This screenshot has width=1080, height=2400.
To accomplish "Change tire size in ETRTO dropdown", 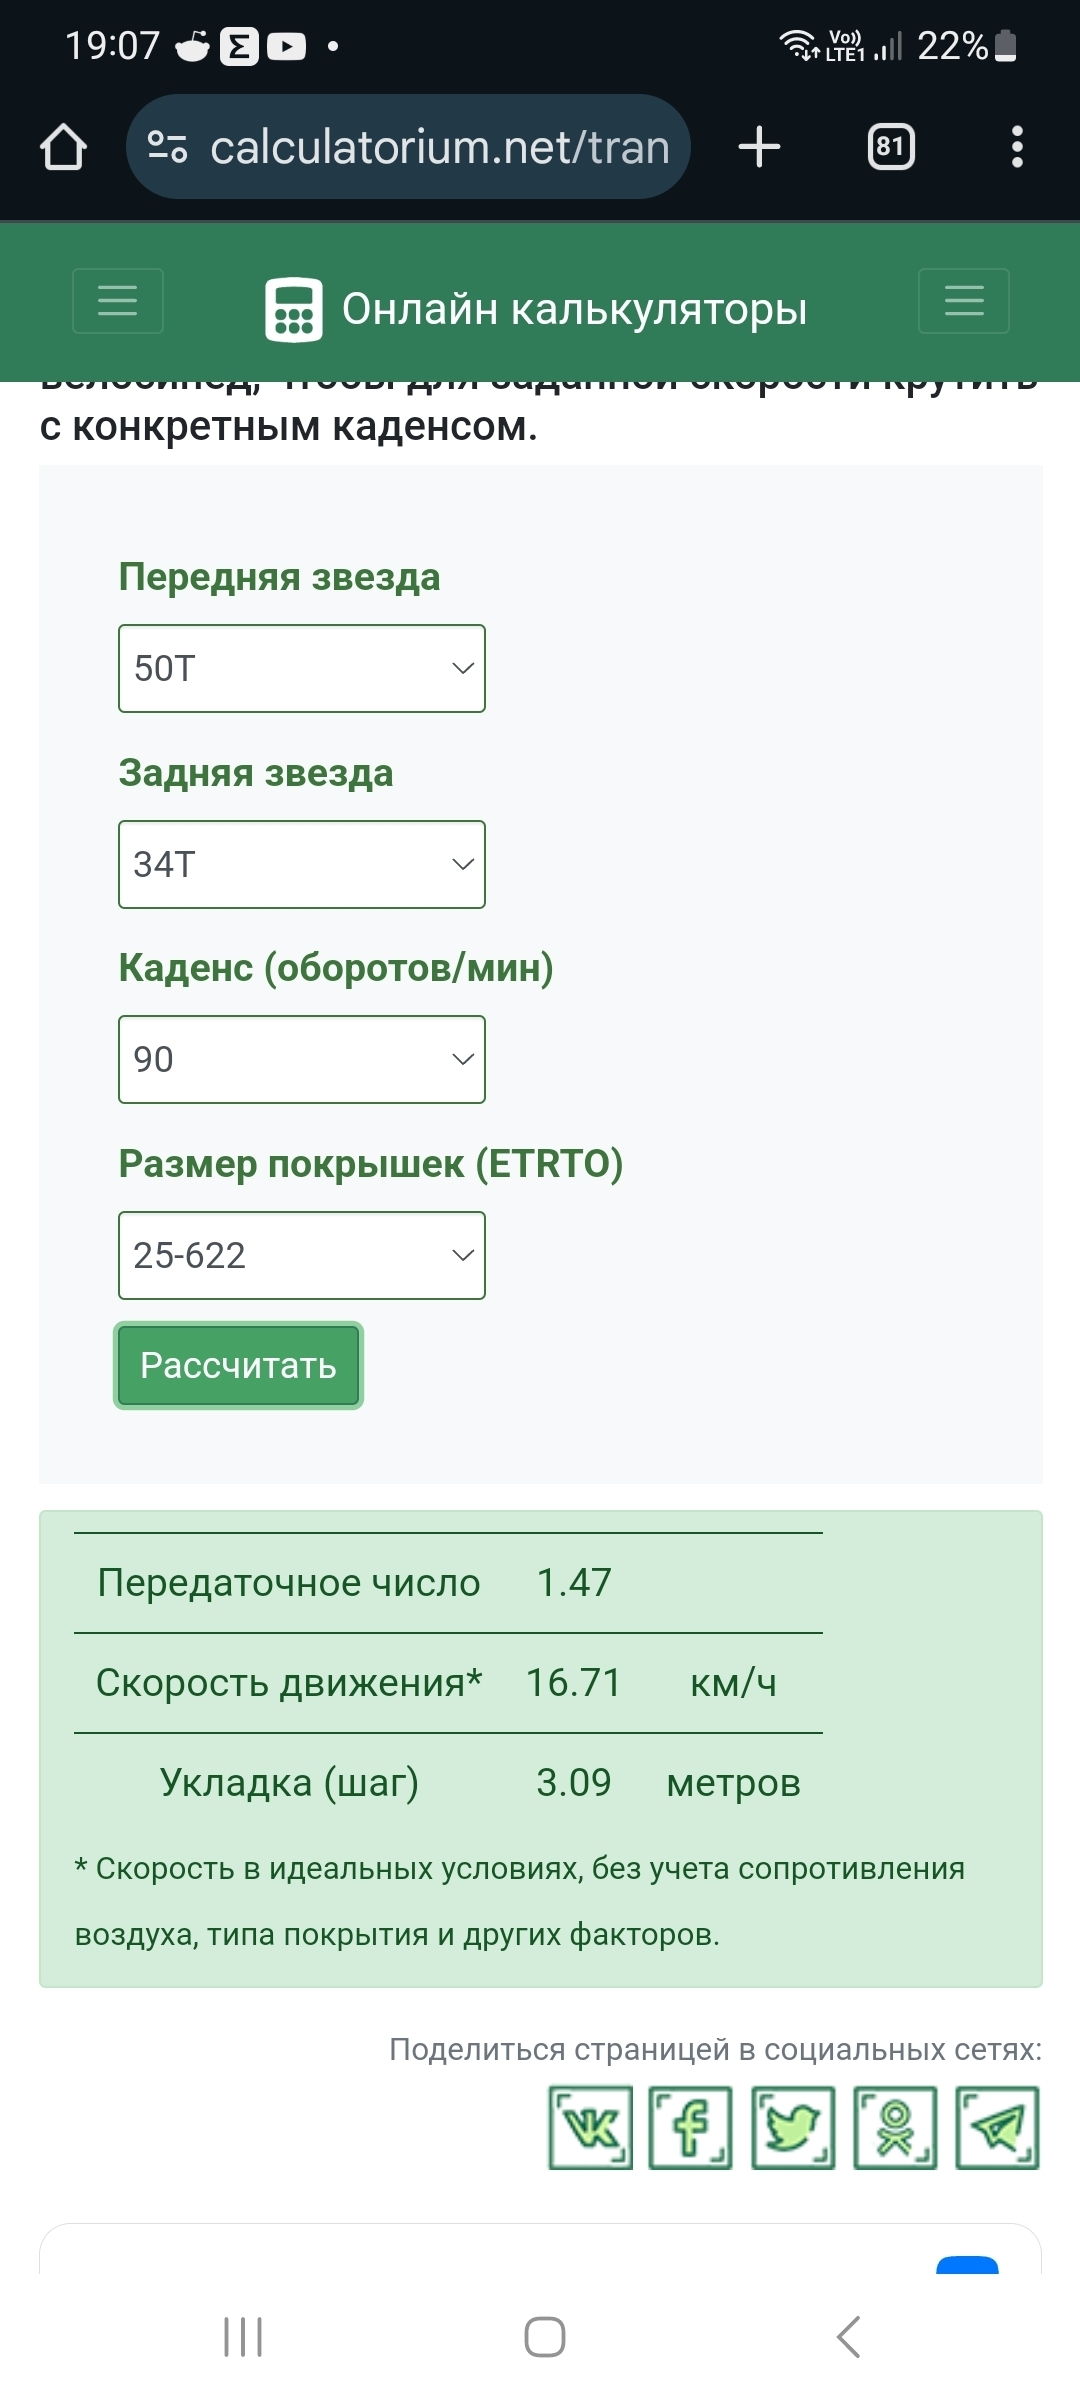I will pos(302,1255).
